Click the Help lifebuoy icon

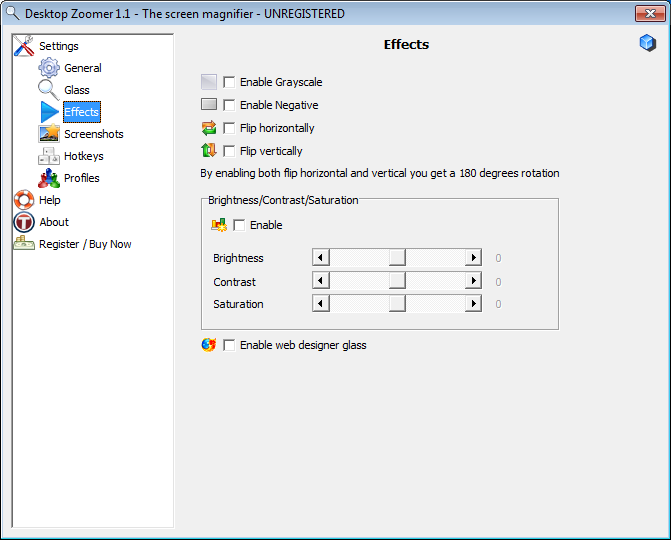click(x=24, y=200)
